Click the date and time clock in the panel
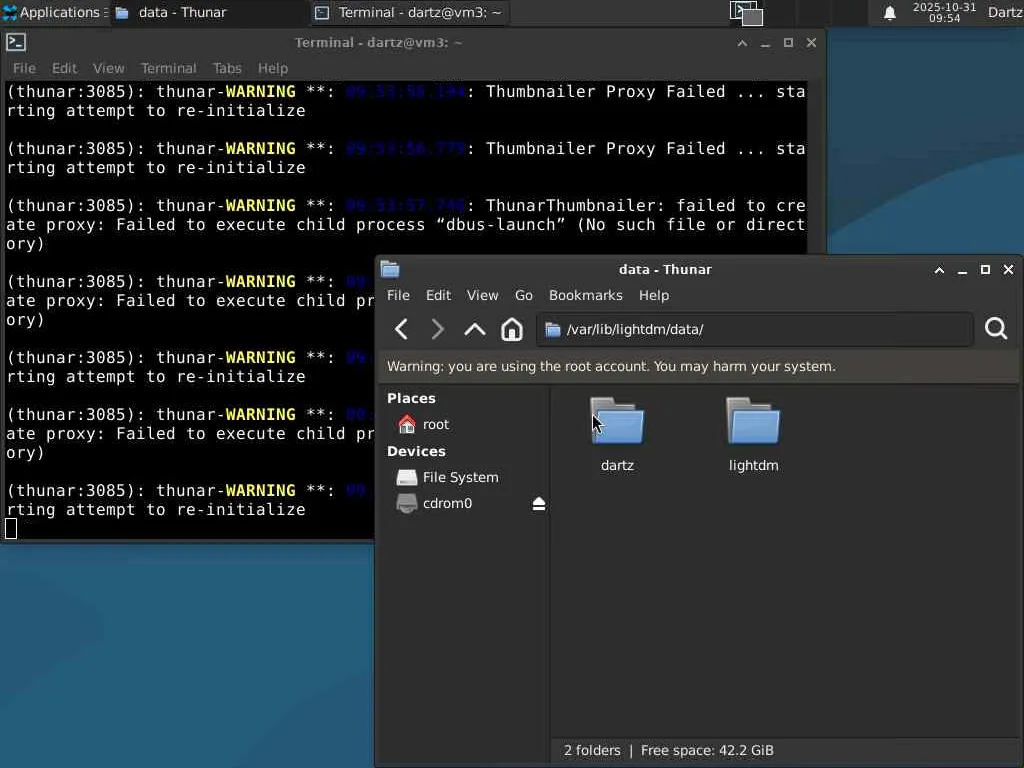Screen dimensions: 1024x768 pos(944,12)
